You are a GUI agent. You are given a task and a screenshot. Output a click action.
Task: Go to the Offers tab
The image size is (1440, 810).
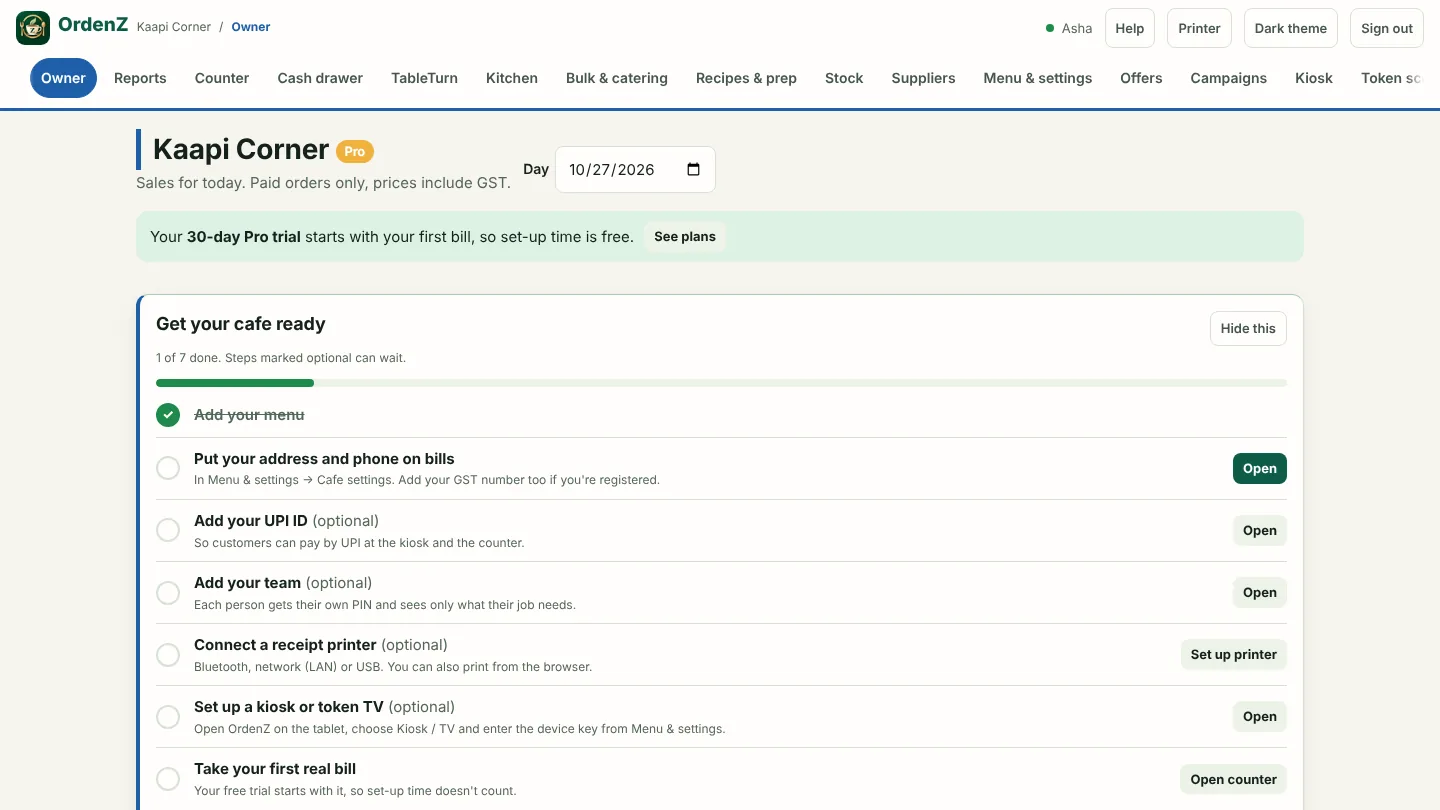pyautogui.click(x=1141, y=78)
